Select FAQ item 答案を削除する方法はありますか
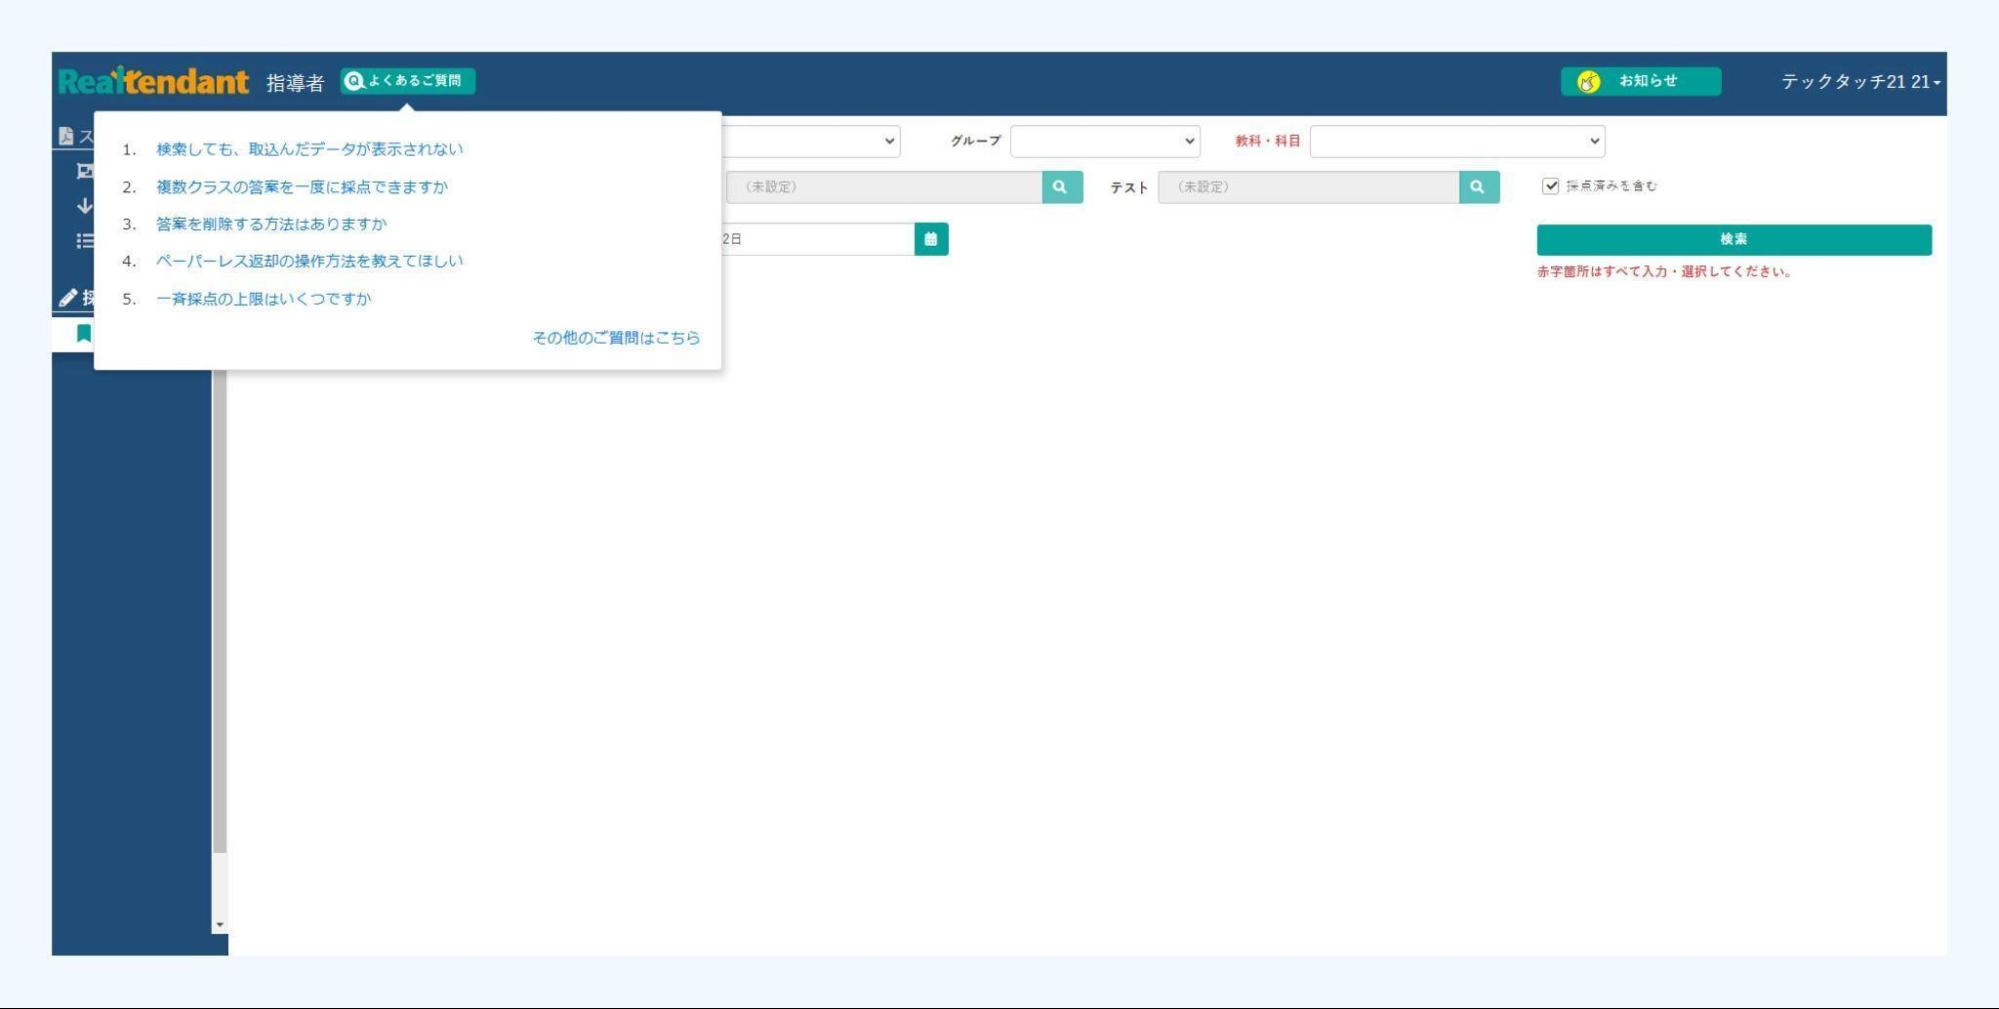This screenshot has height=1009, width=1999. tap(271, 224)
